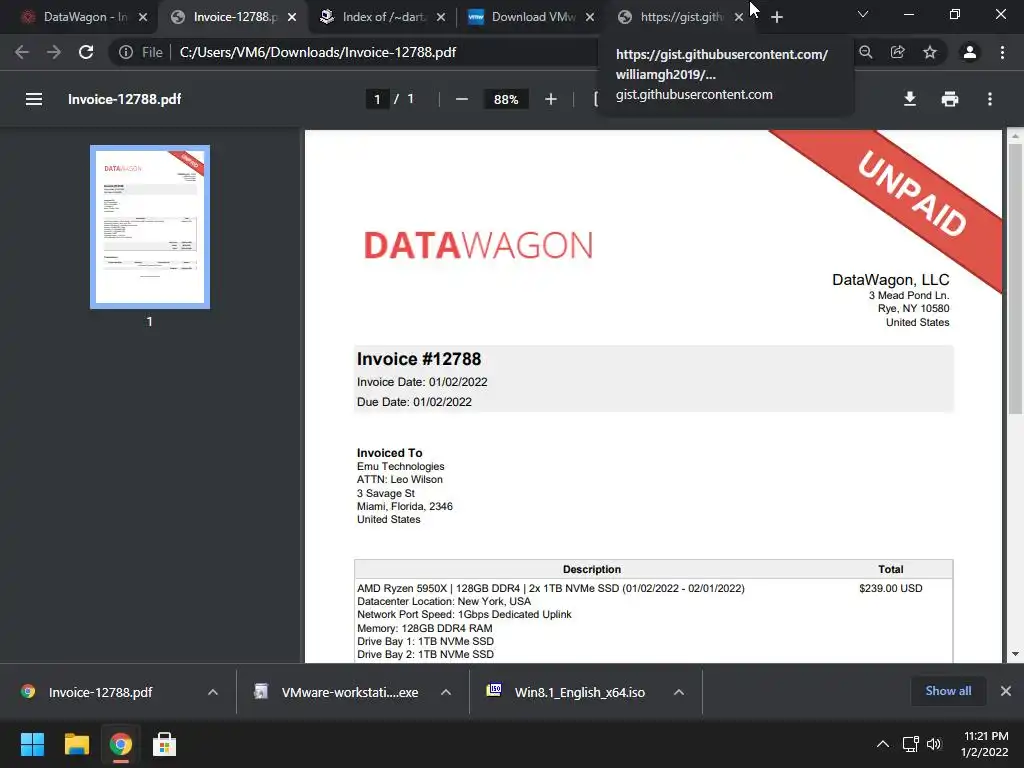Open PDF viewer more actions menu

tap(990, 99)
